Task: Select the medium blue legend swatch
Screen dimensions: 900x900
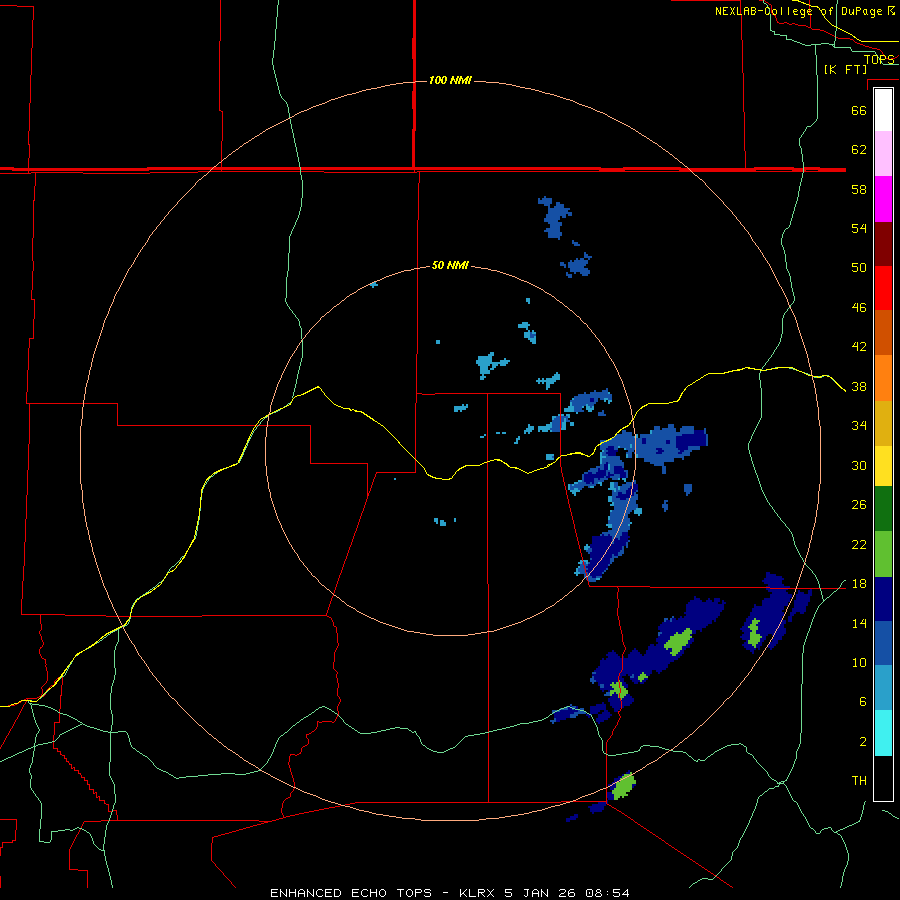Action: coord(883,643)
